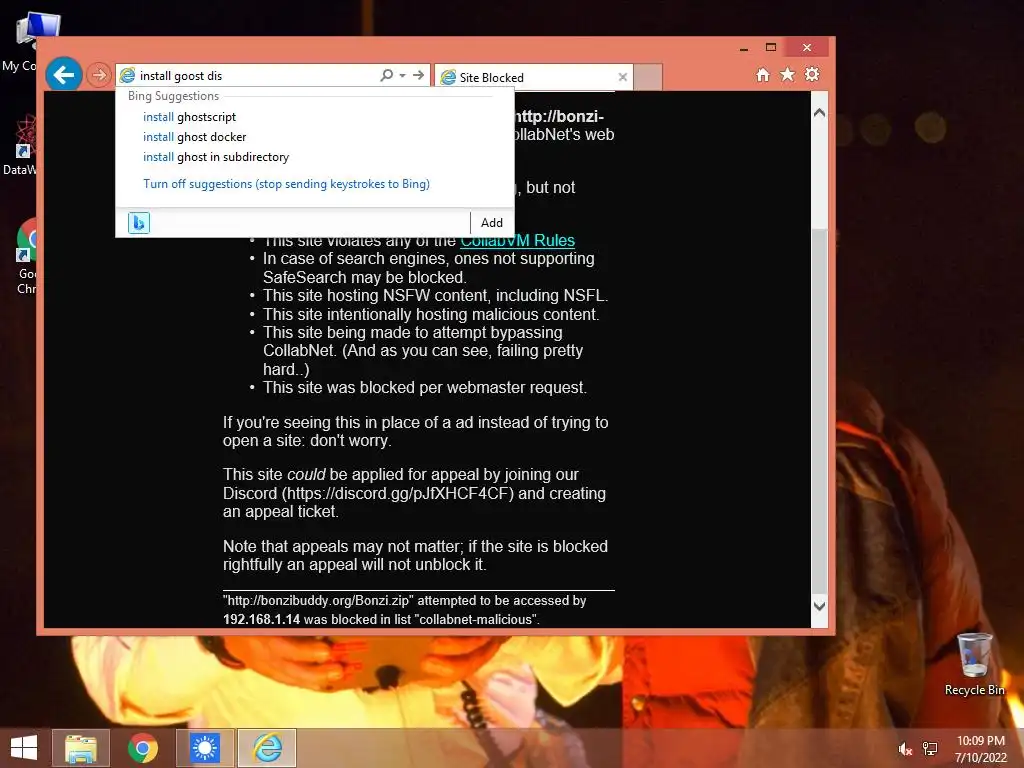Click the IP address 192.168.1.14 text
1024x768 pixels.
261,619
